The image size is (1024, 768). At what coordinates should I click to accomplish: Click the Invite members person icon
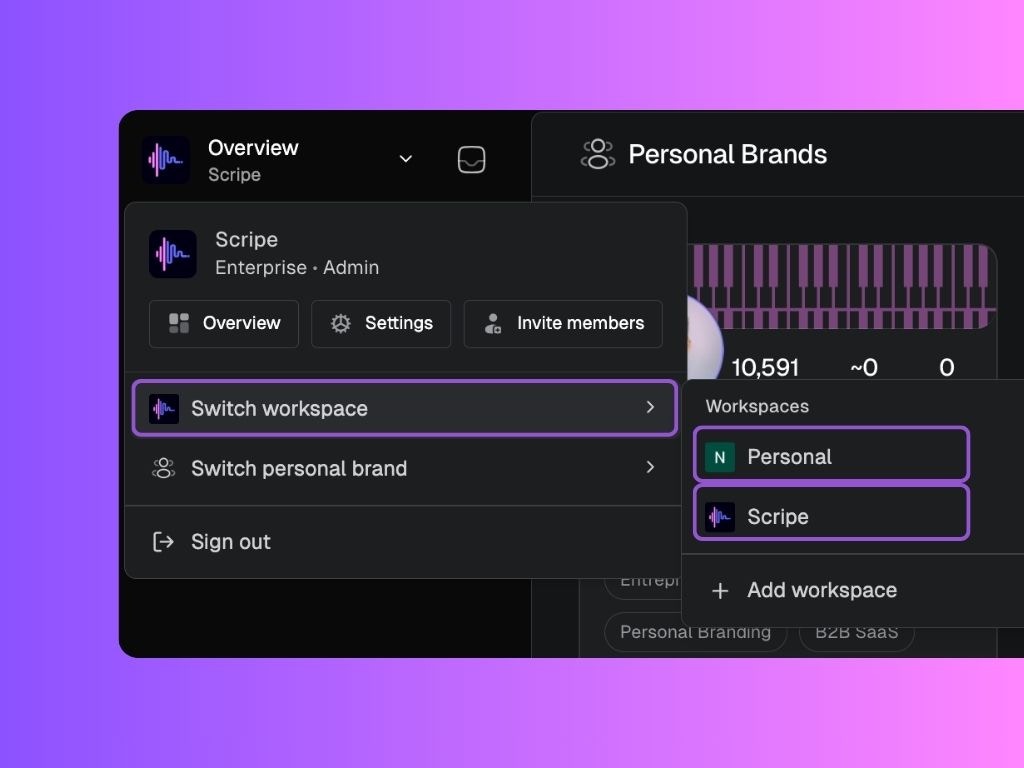coord(493,323)
